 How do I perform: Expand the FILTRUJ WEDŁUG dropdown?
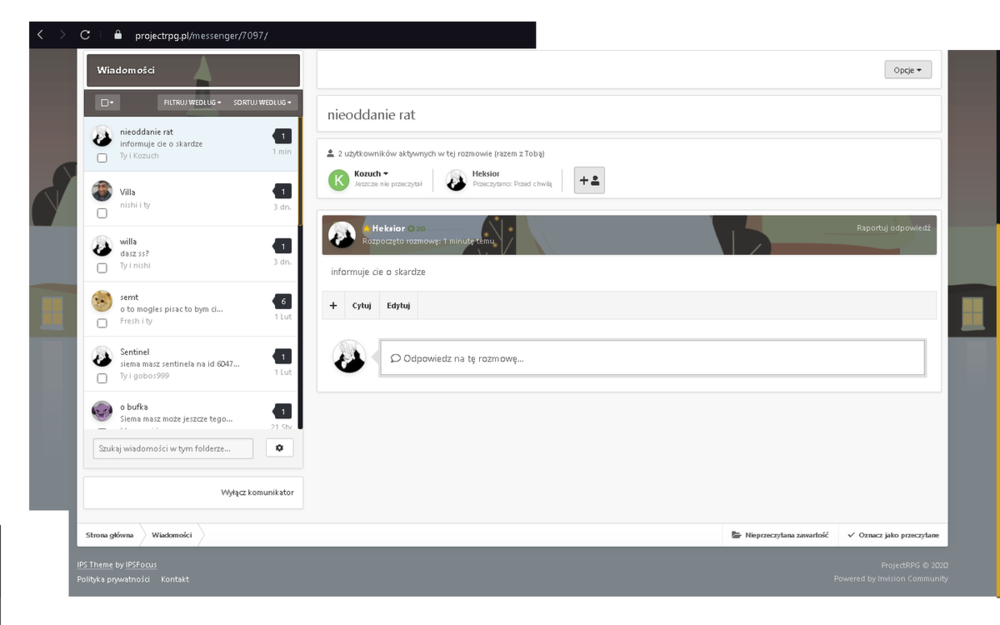coord(192,102)
